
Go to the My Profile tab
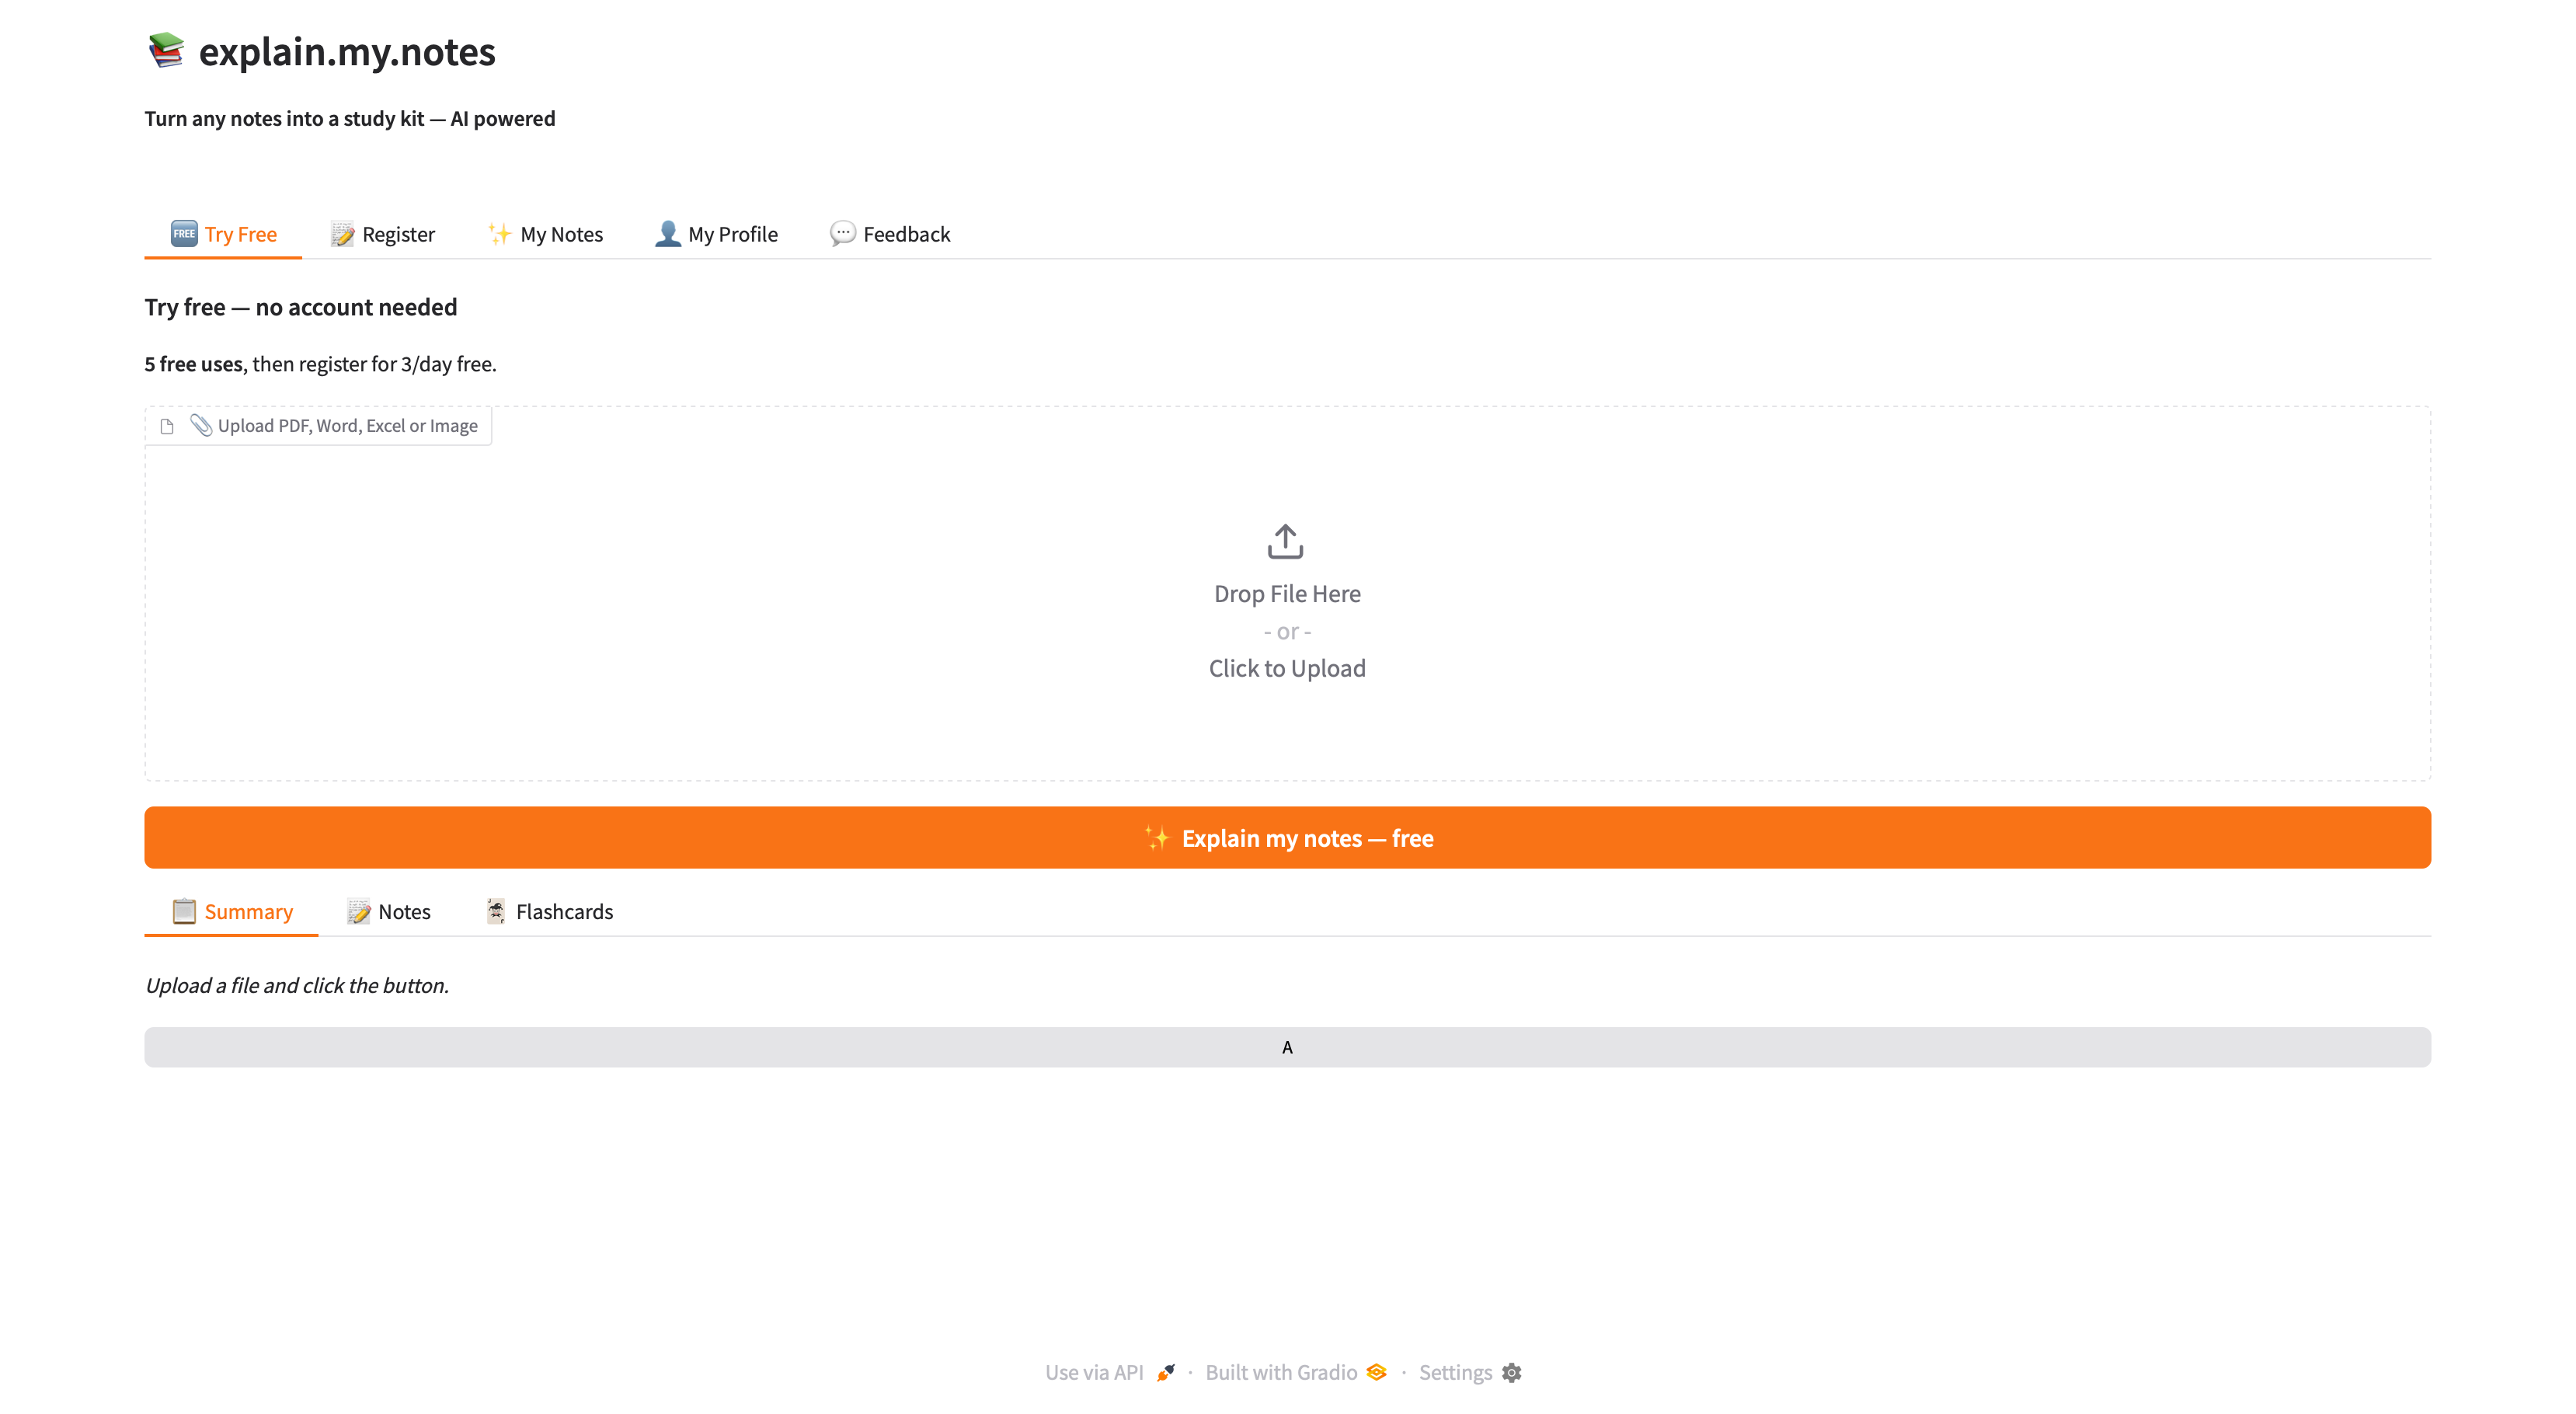click(x=716, y=234)
